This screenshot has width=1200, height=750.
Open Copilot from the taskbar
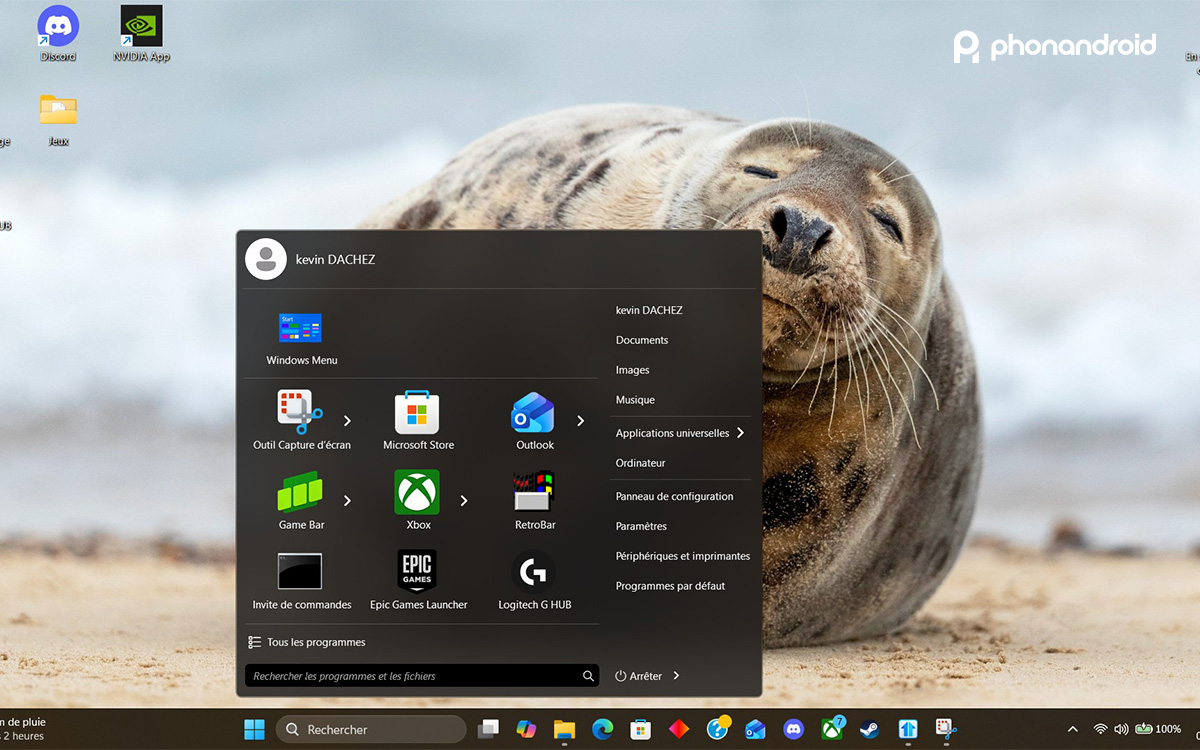[x=526, y=729]
